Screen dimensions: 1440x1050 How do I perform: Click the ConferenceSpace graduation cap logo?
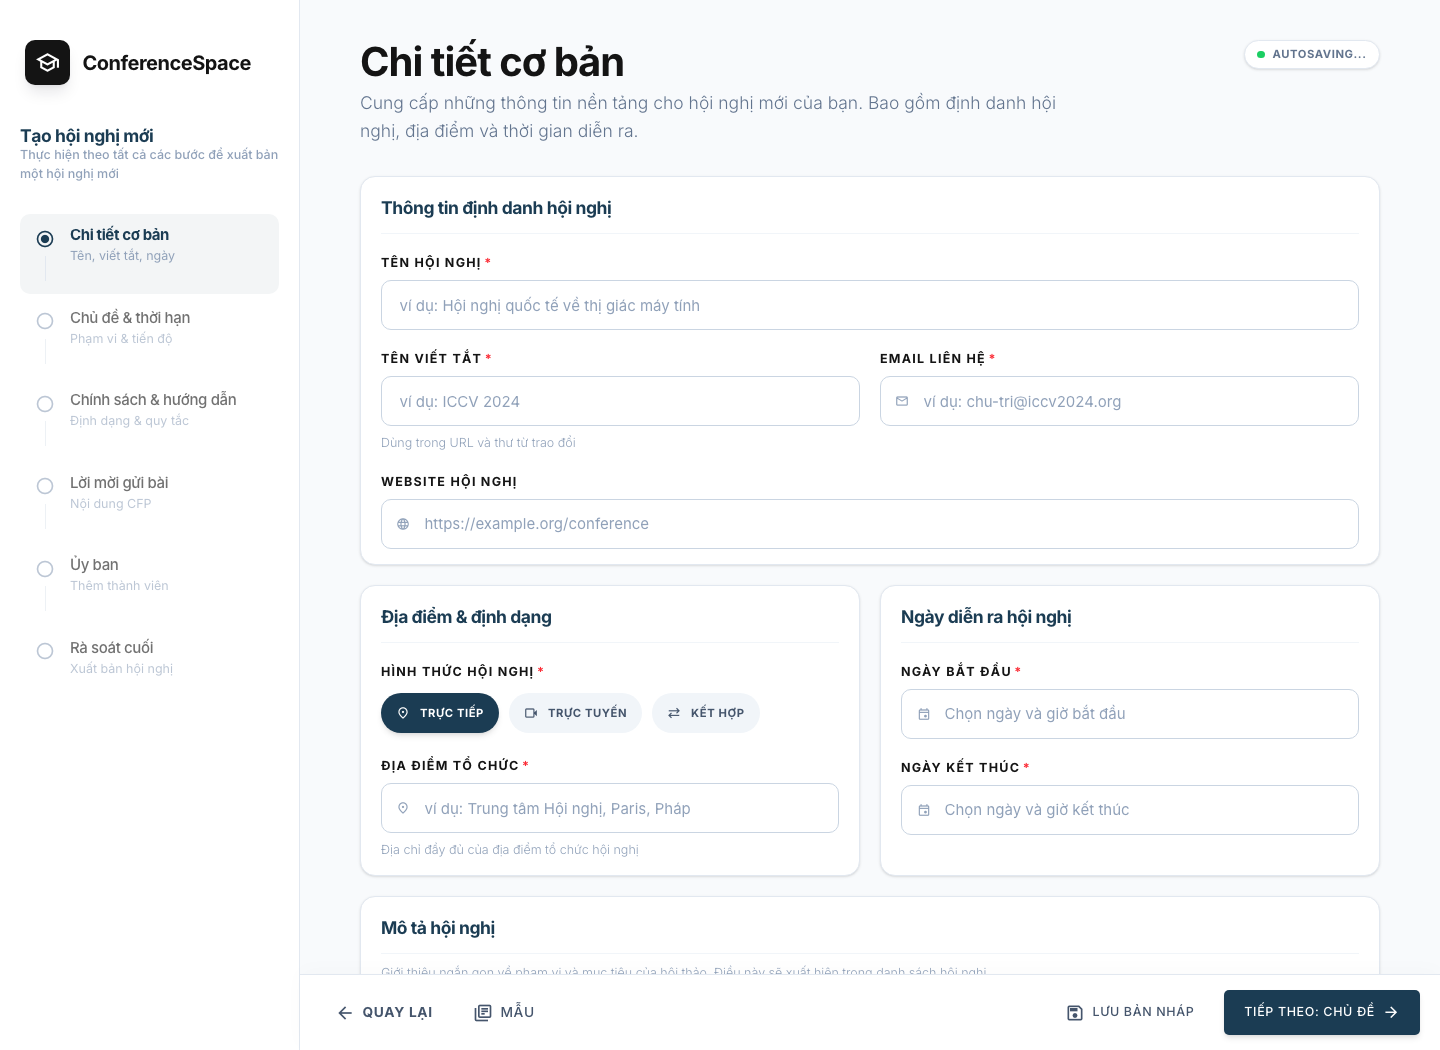[x=47, y=63]
